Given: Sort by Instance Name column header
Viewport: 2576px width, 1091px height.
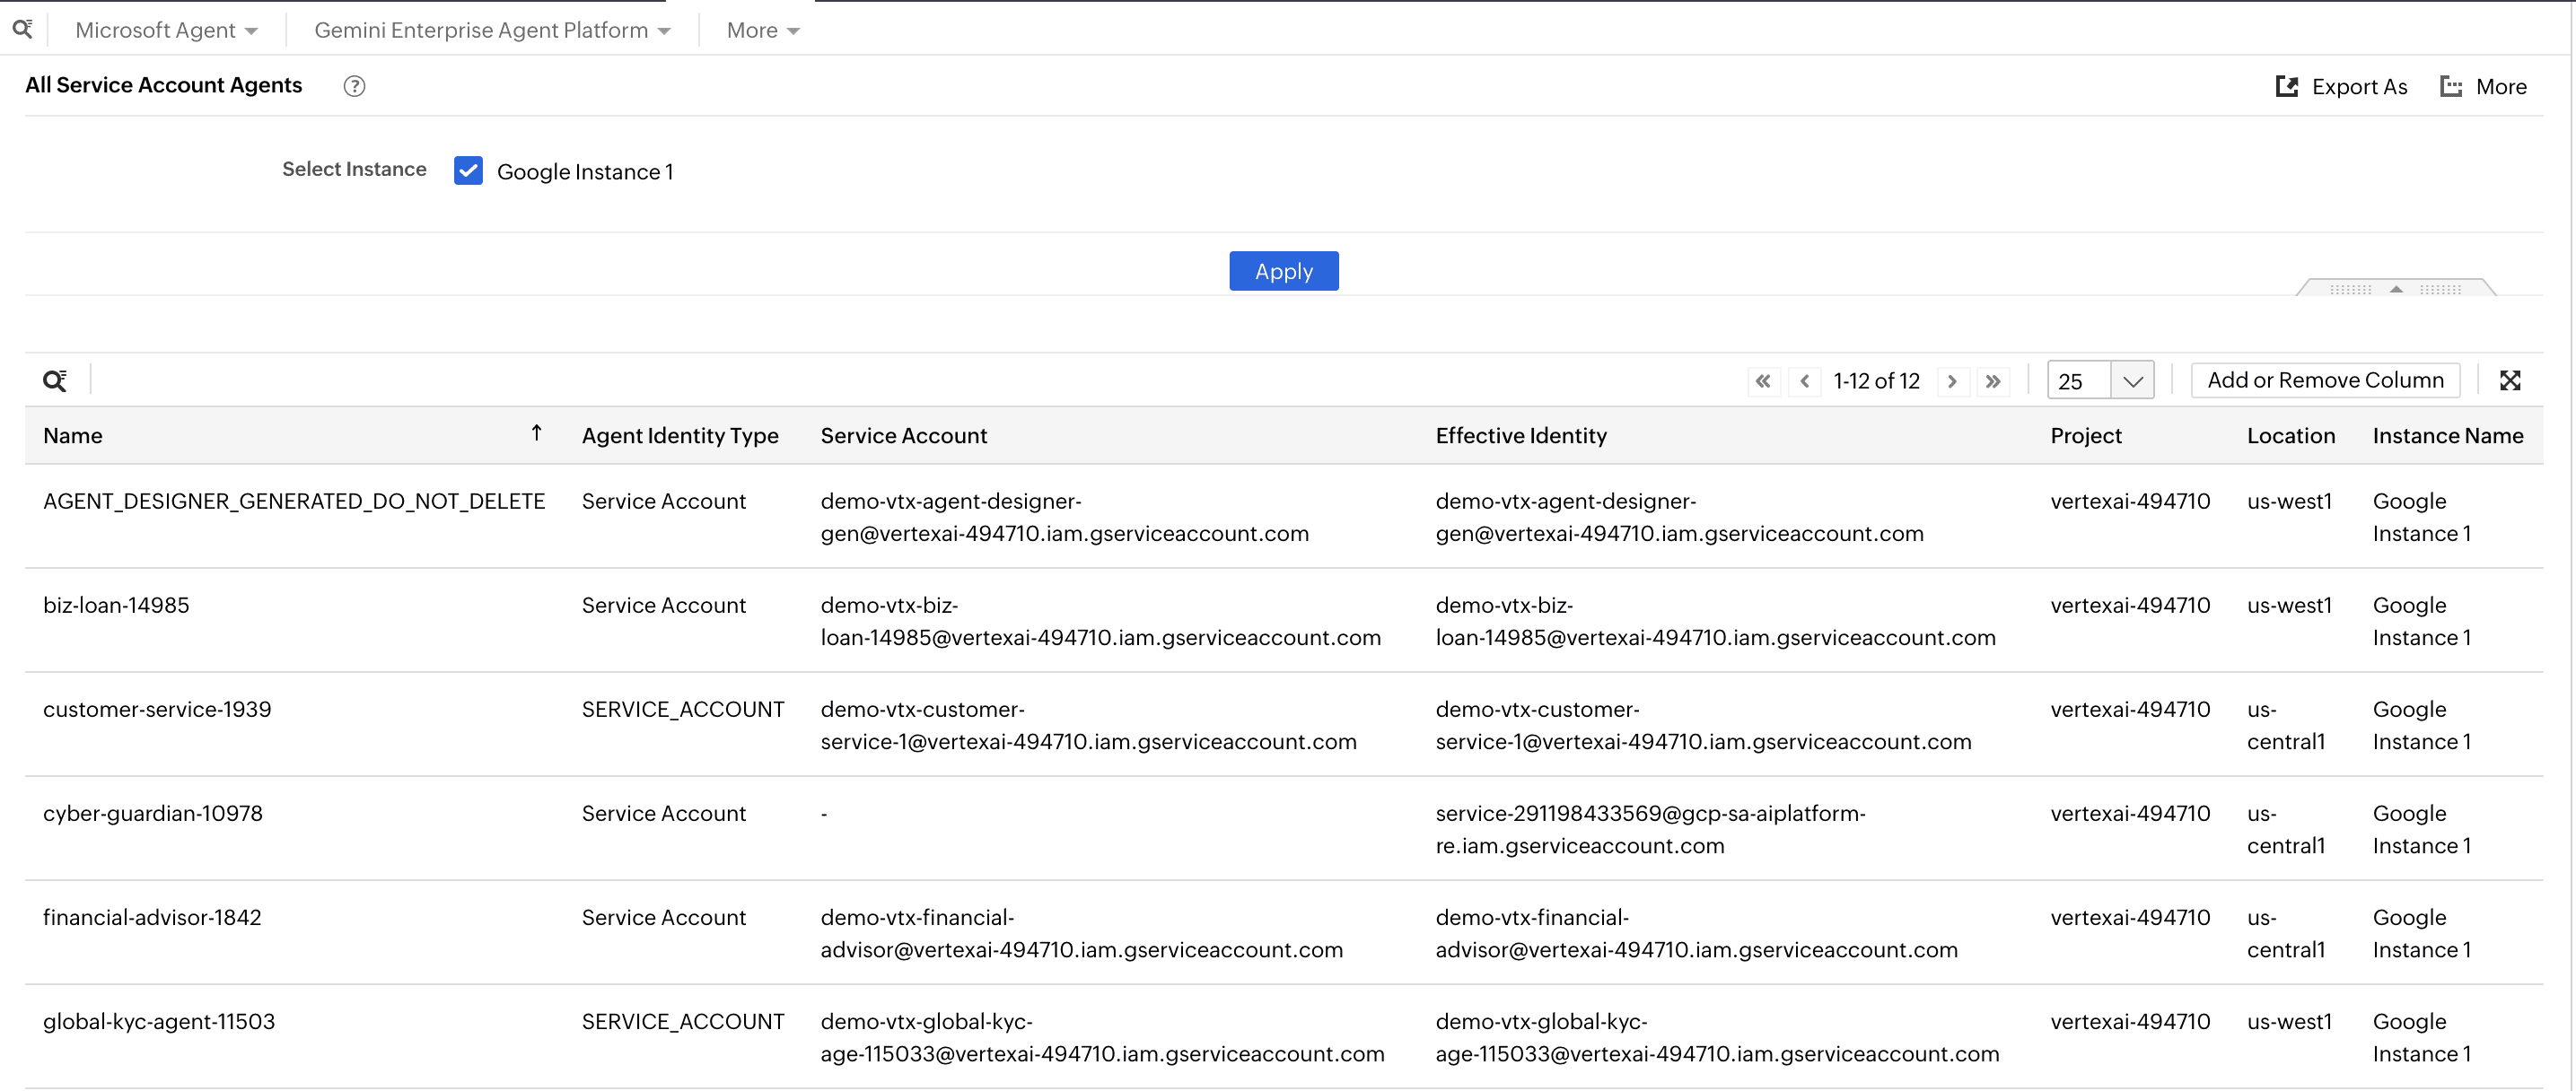Looking at the screenshot, I should (x=2448, y=435).
